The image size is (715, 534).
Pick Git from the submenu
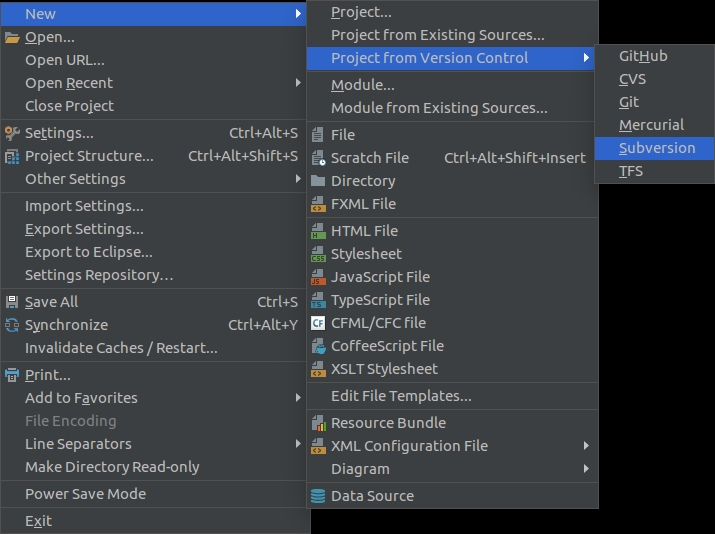coord(654,102)
